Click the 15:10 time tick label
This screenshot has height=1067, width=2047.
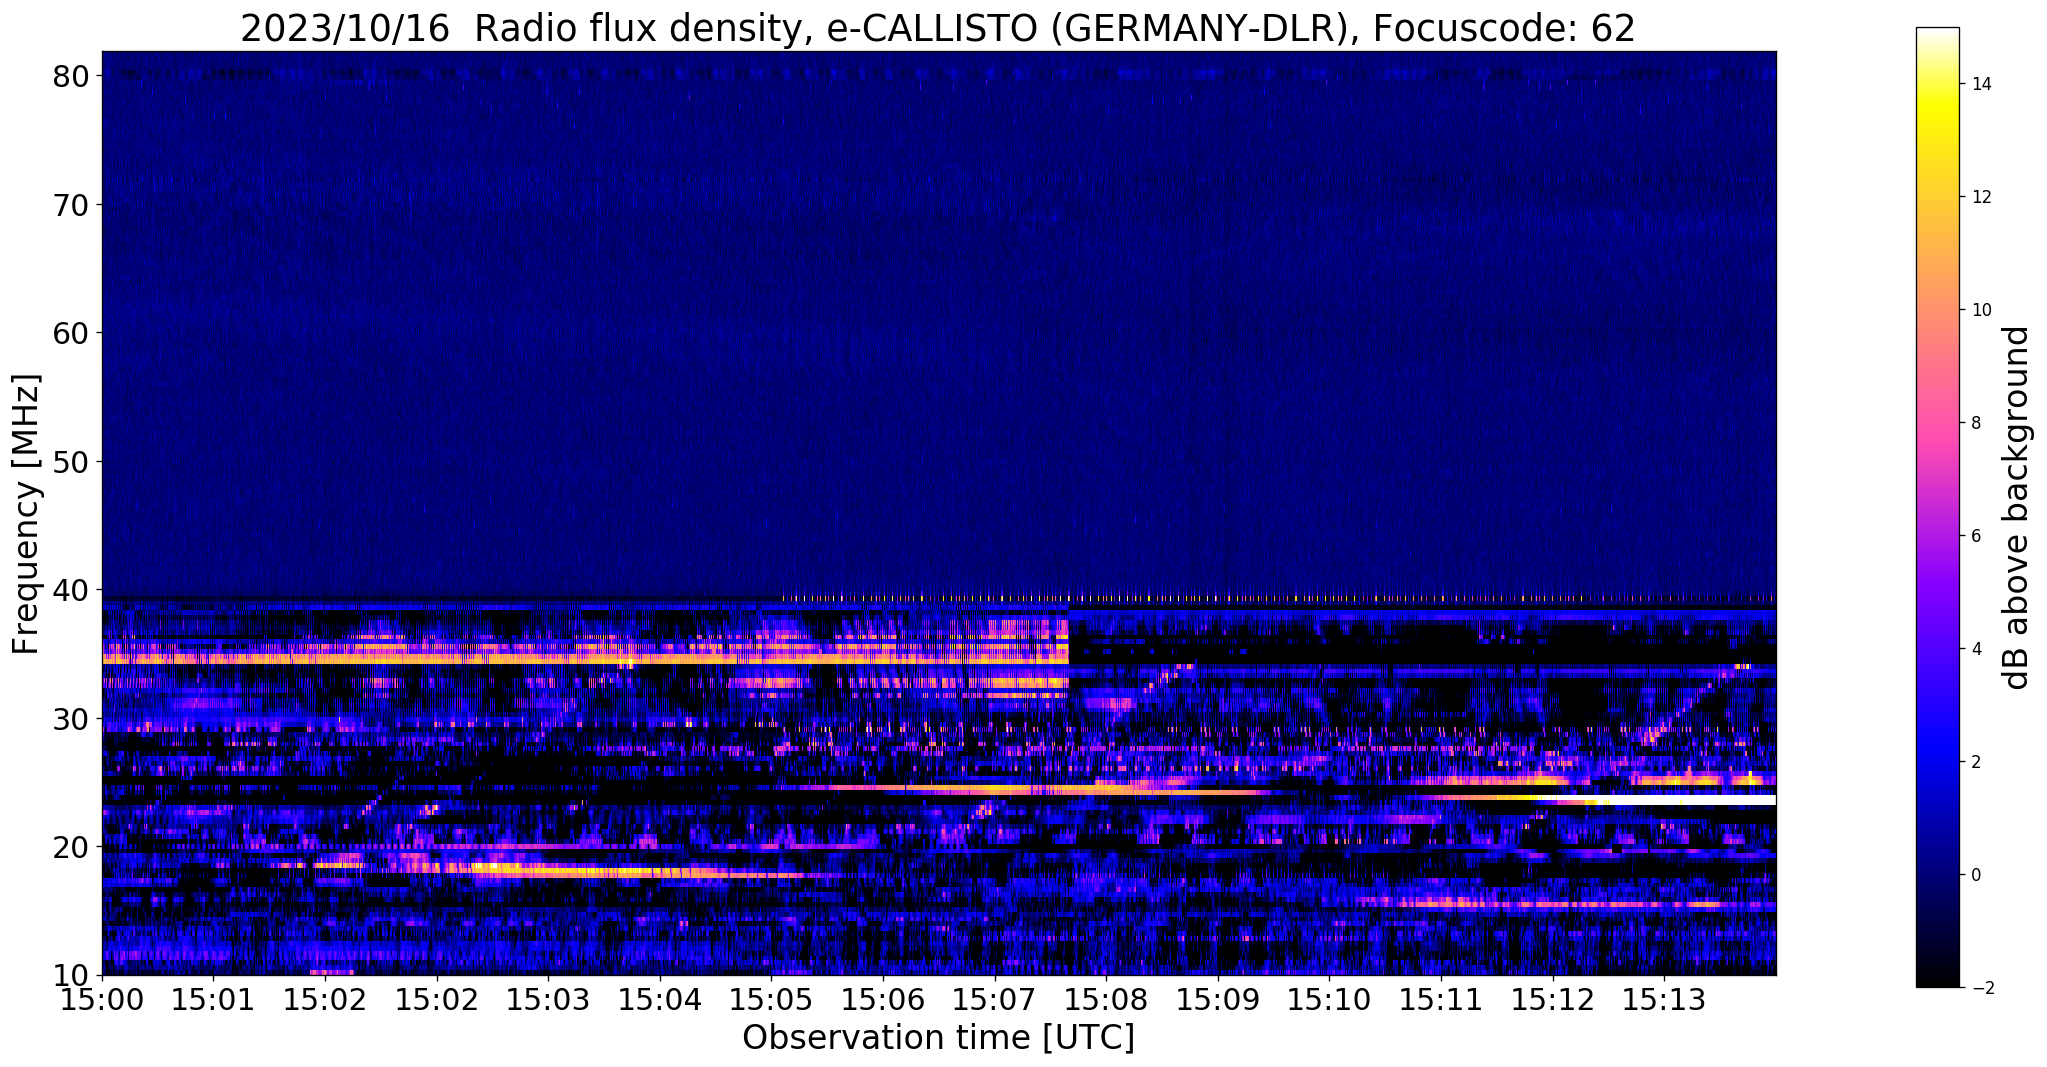[1330, 1000]
